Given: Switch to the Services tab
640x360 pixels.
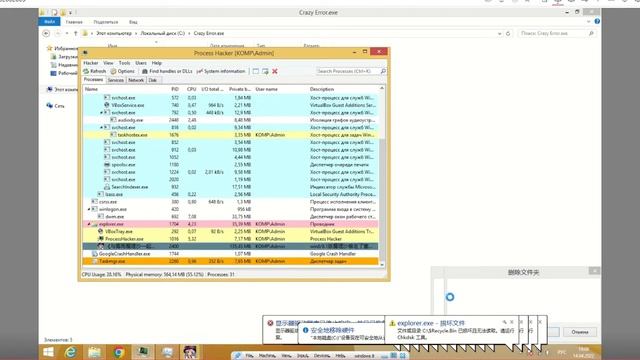Looking at the screenshot, I should point(116,80).
